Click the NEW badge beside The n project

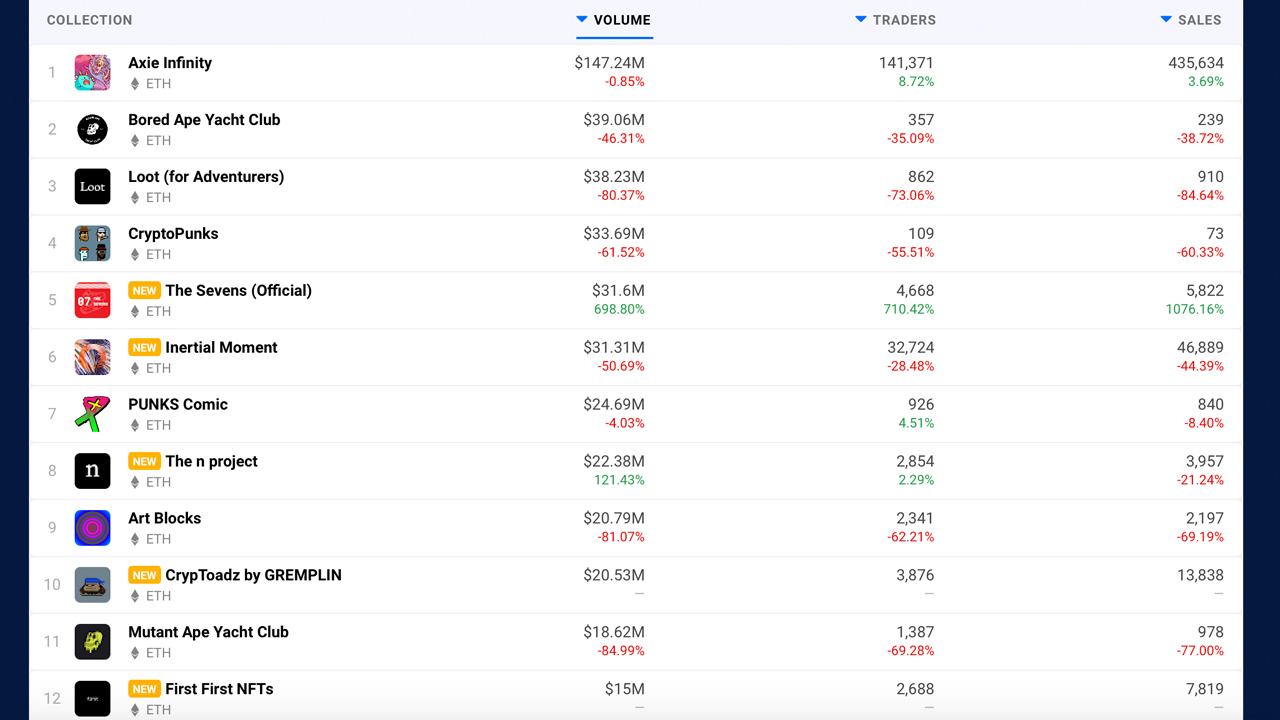(144, 462)
